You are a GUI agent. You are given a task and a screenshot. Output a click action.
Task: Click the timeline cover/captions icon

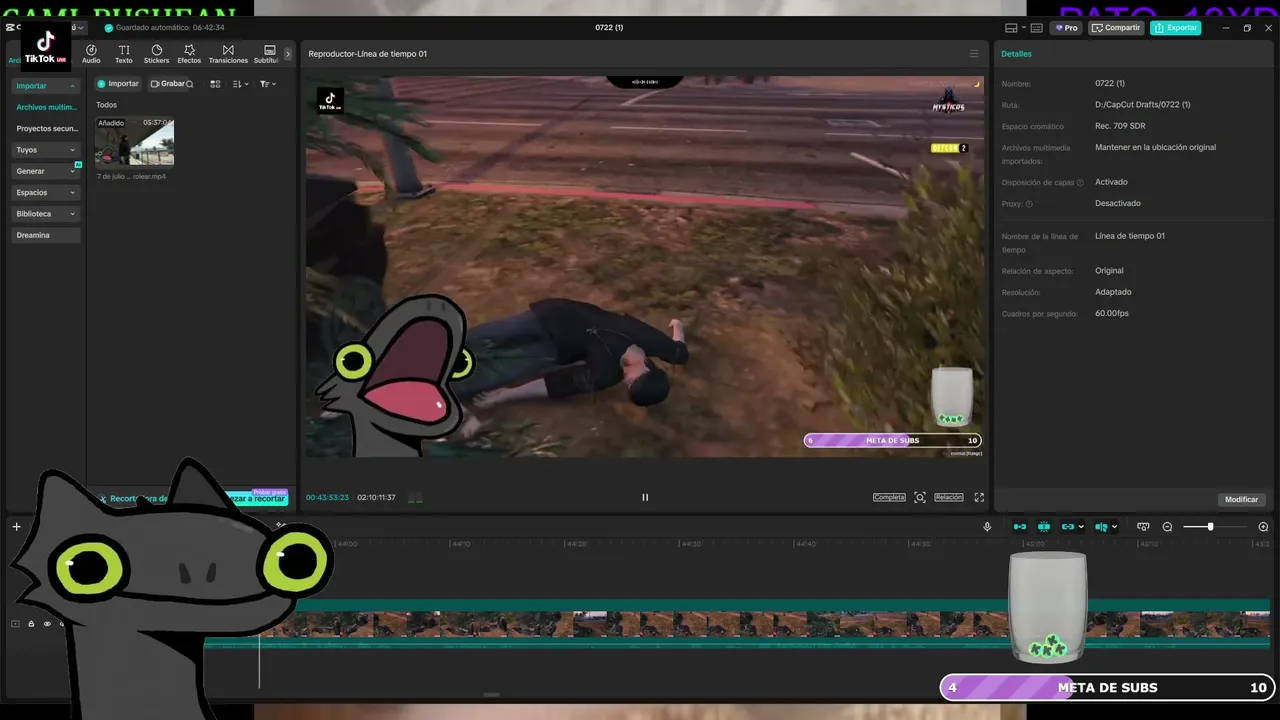[x=1144, y=527]
